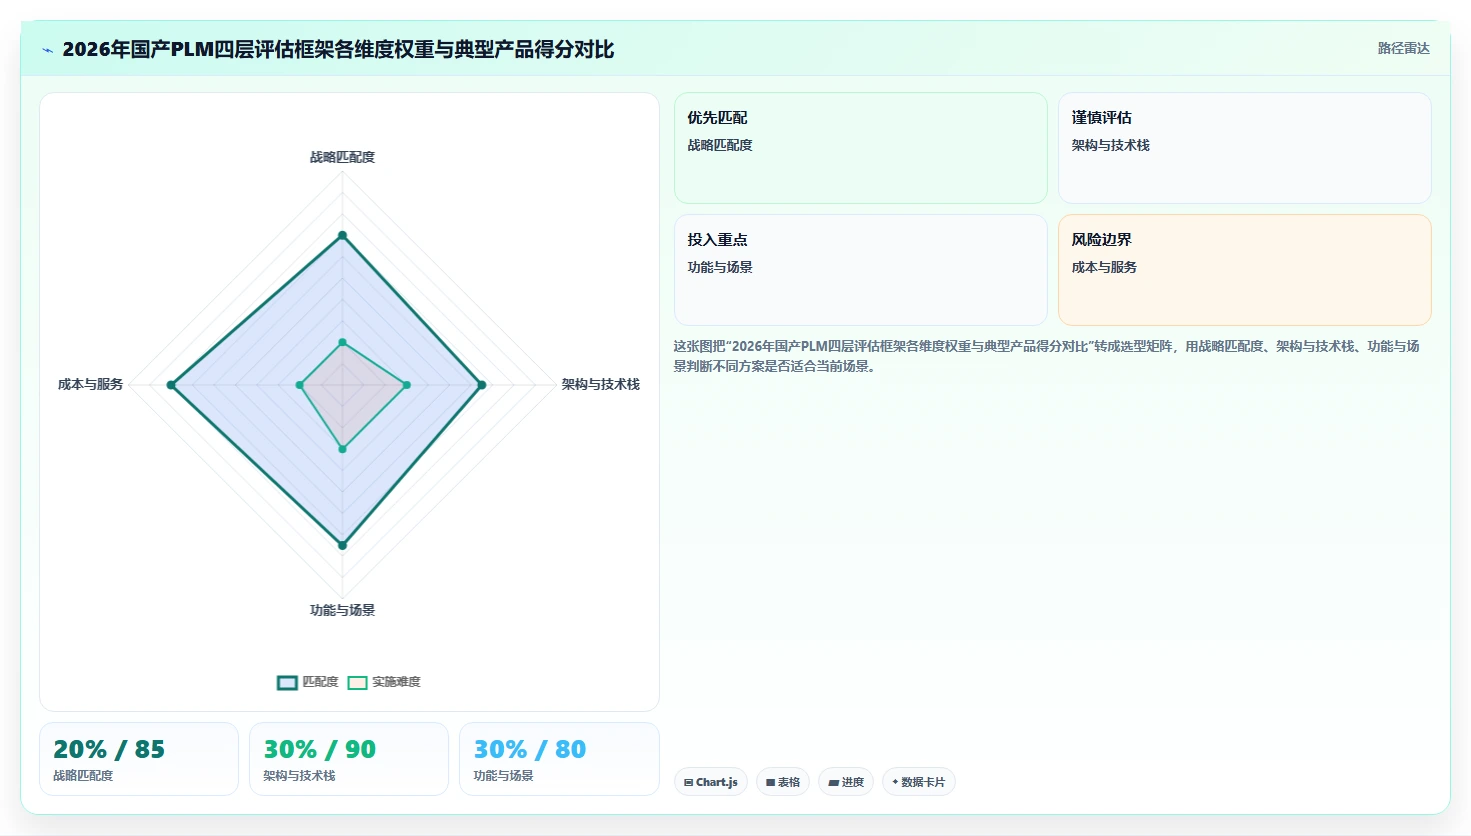Click the 架构与技术栈 radar axis label
This screenshot has height=836, width=1471.
click(600, 384)
